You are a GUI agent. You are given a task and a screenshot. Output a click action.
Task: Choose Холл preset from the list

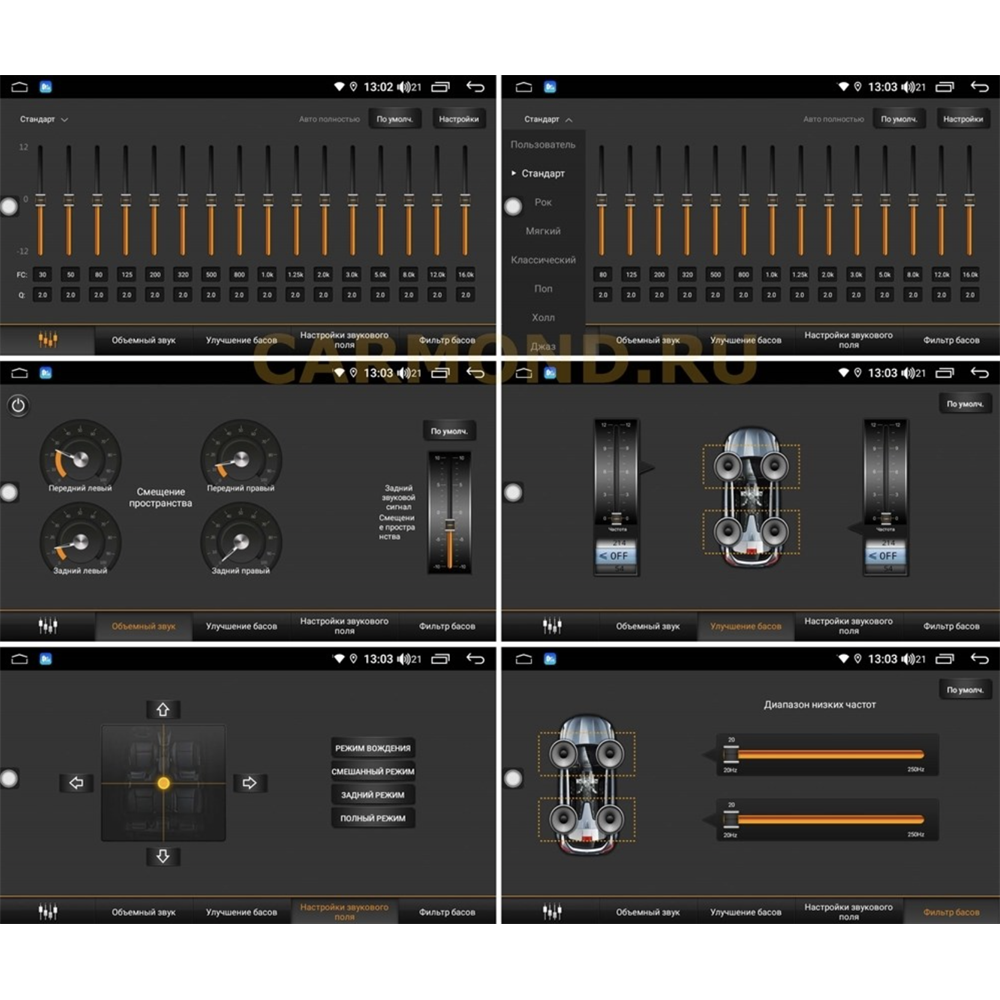click(543, 318)
